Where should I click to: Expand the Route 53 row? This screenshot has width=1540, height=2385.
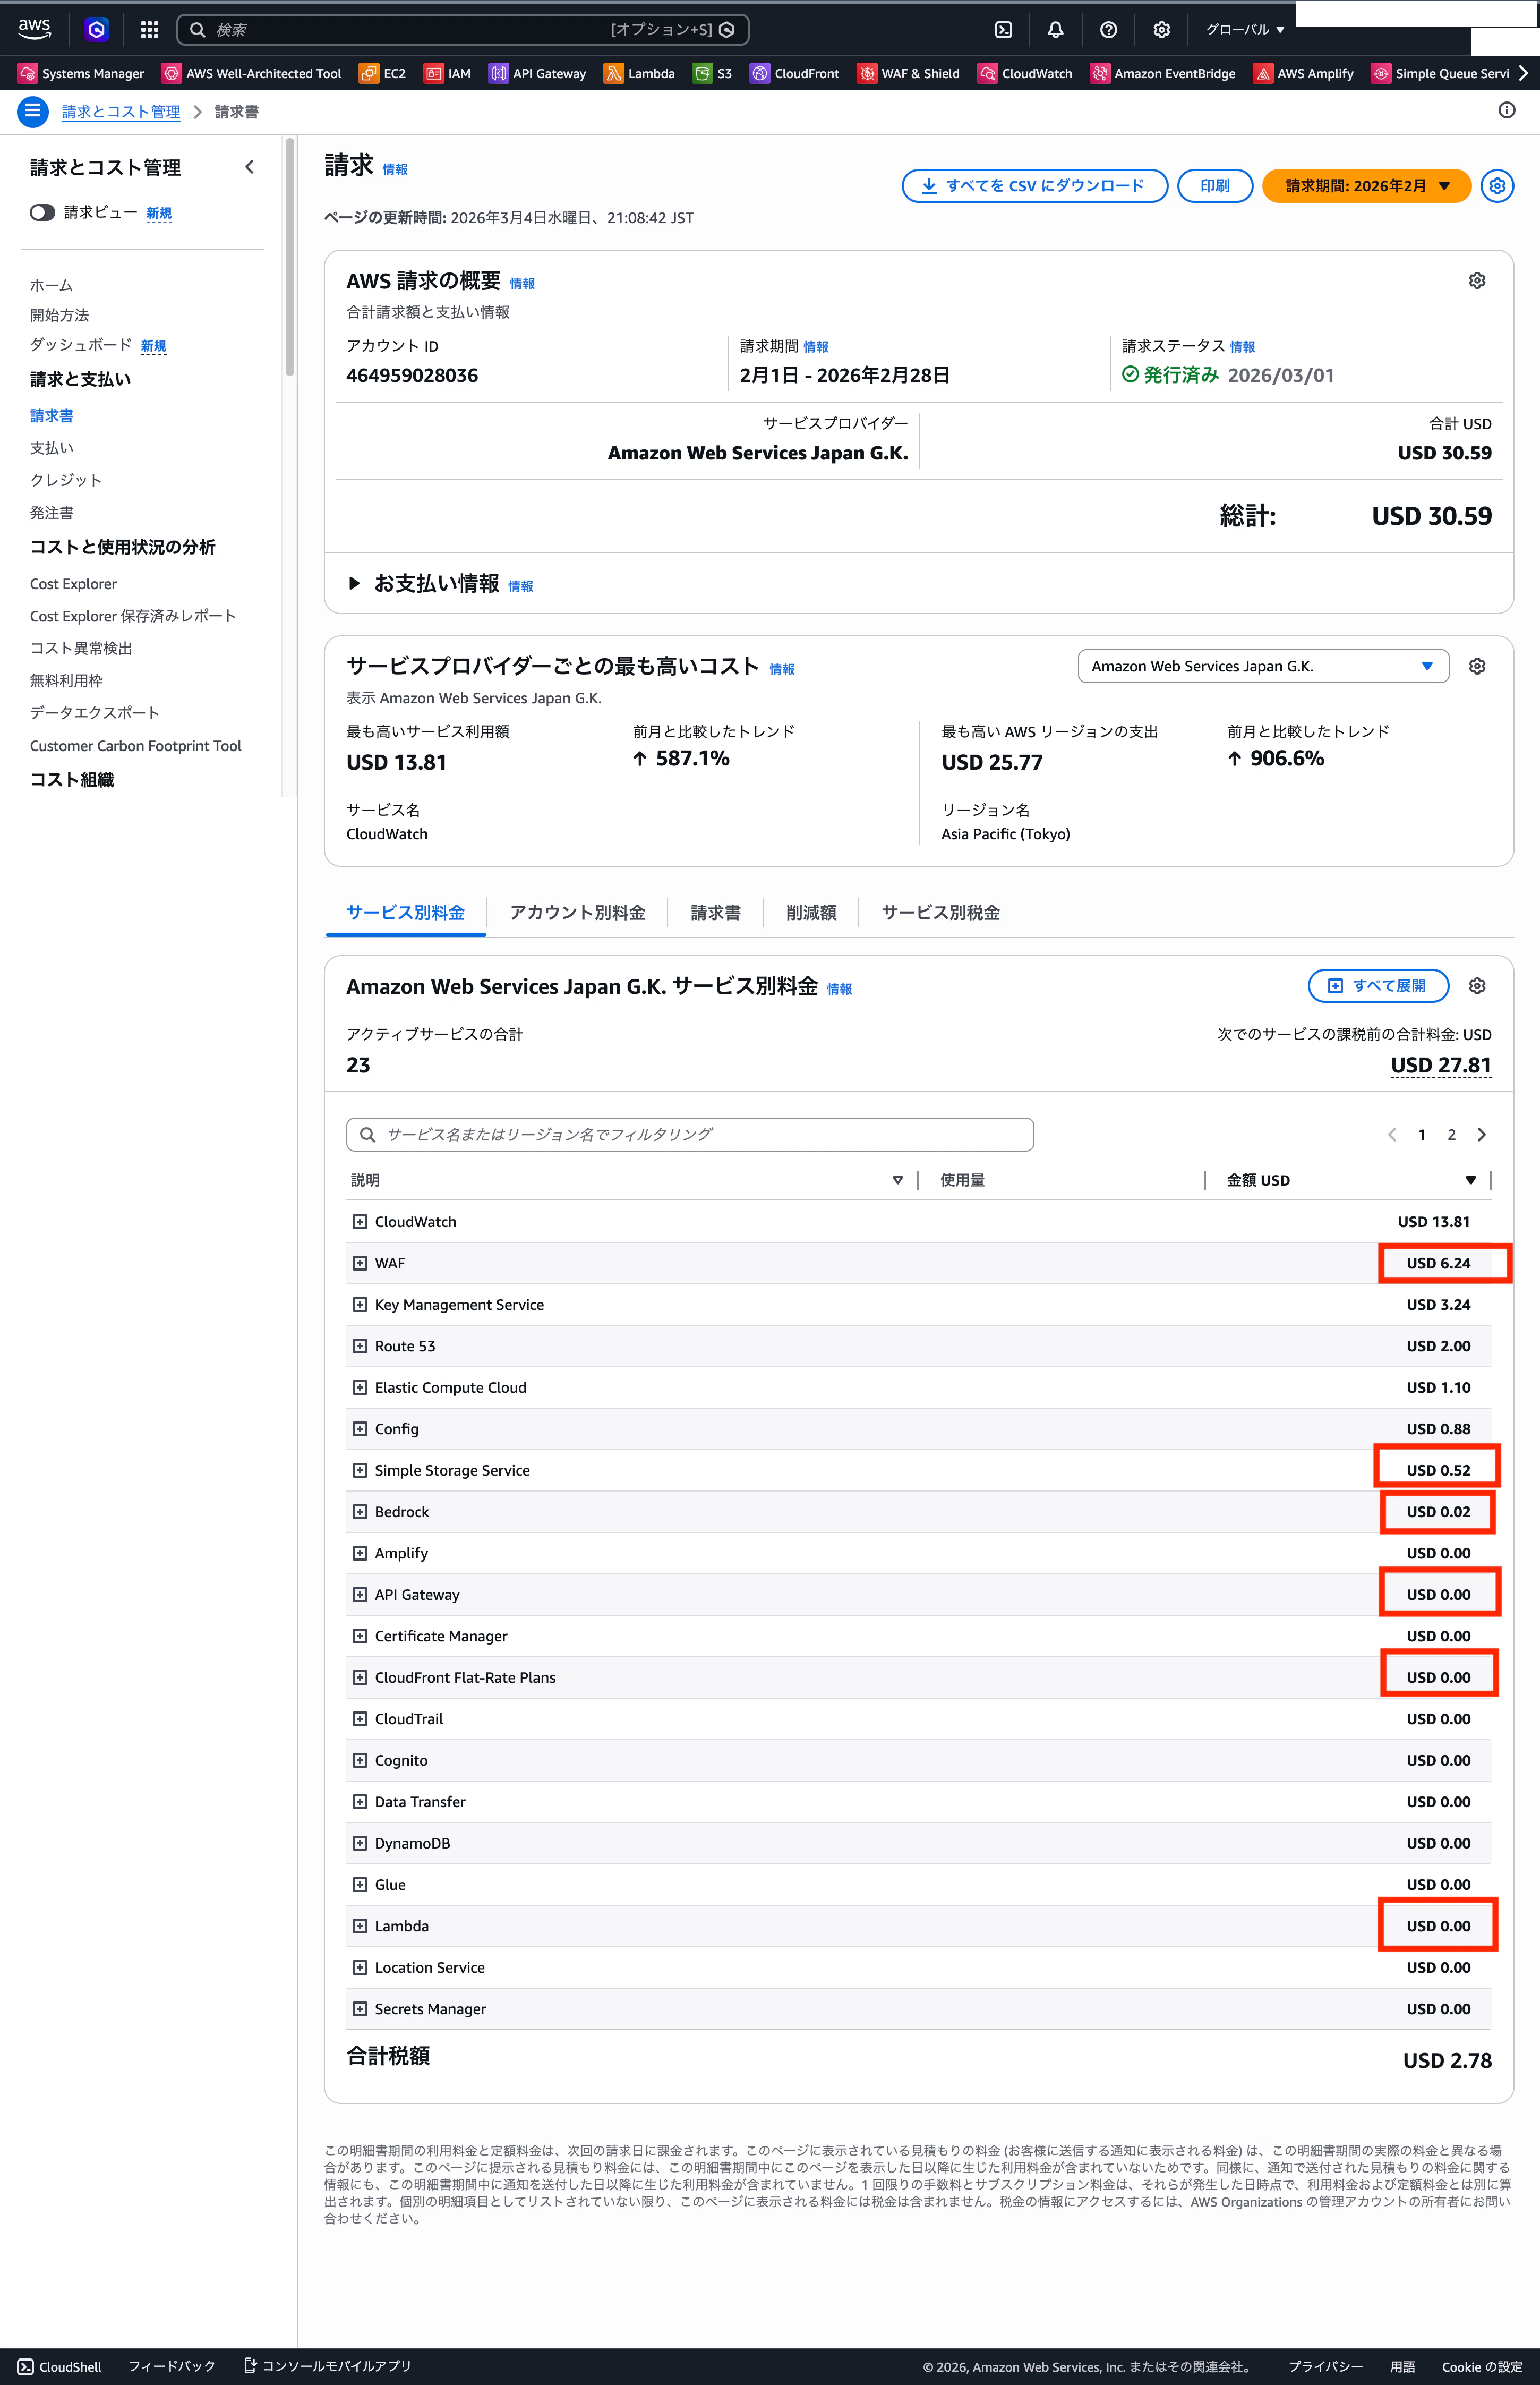(360, 1346)
